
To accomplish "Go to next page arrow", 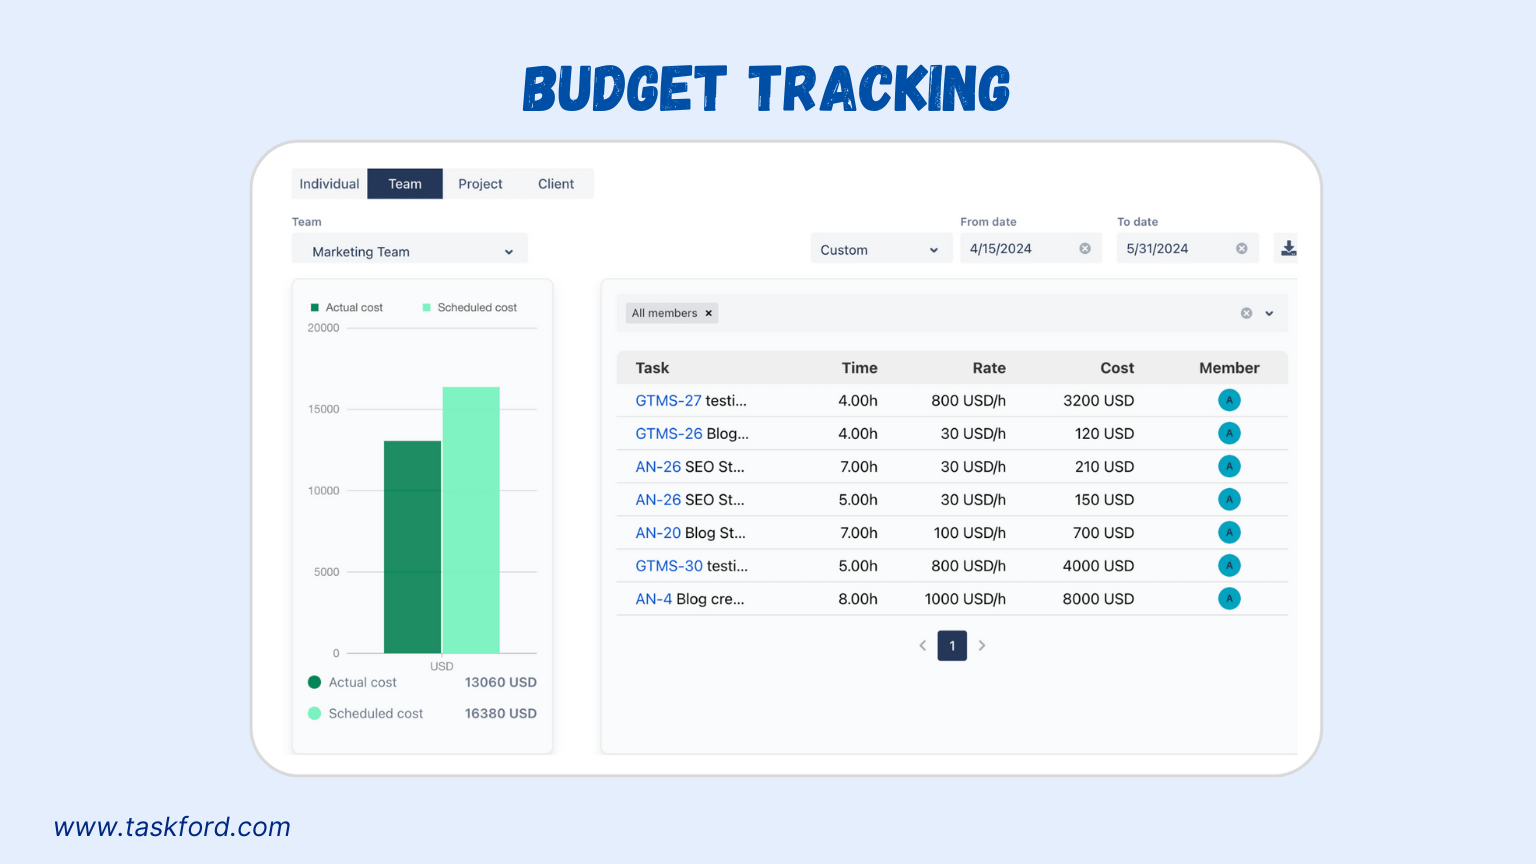I will tap(982, 646).
